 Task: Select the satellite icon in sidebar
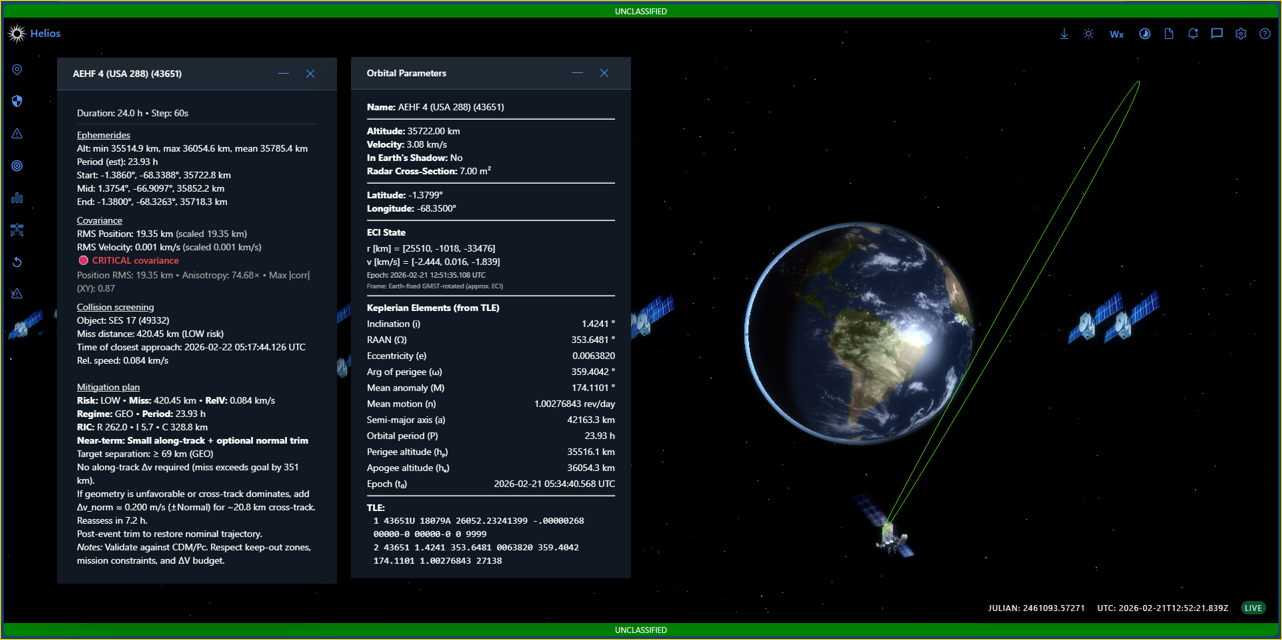[x=17, y=230]
